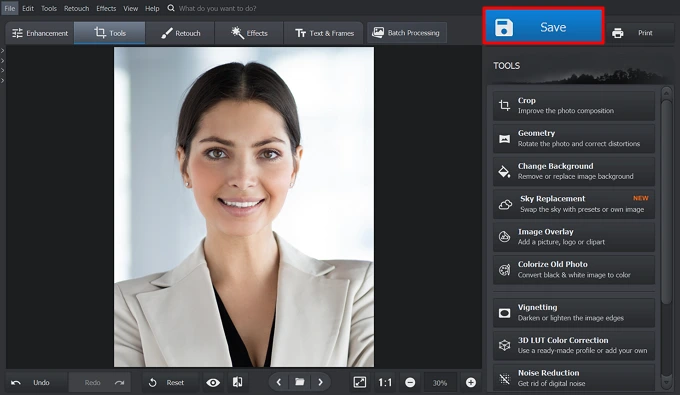Image resolution: width=680 pixels, height=395 pixels.
Task: Switch to the Tools tab
Action: click(x=110, y=33)
